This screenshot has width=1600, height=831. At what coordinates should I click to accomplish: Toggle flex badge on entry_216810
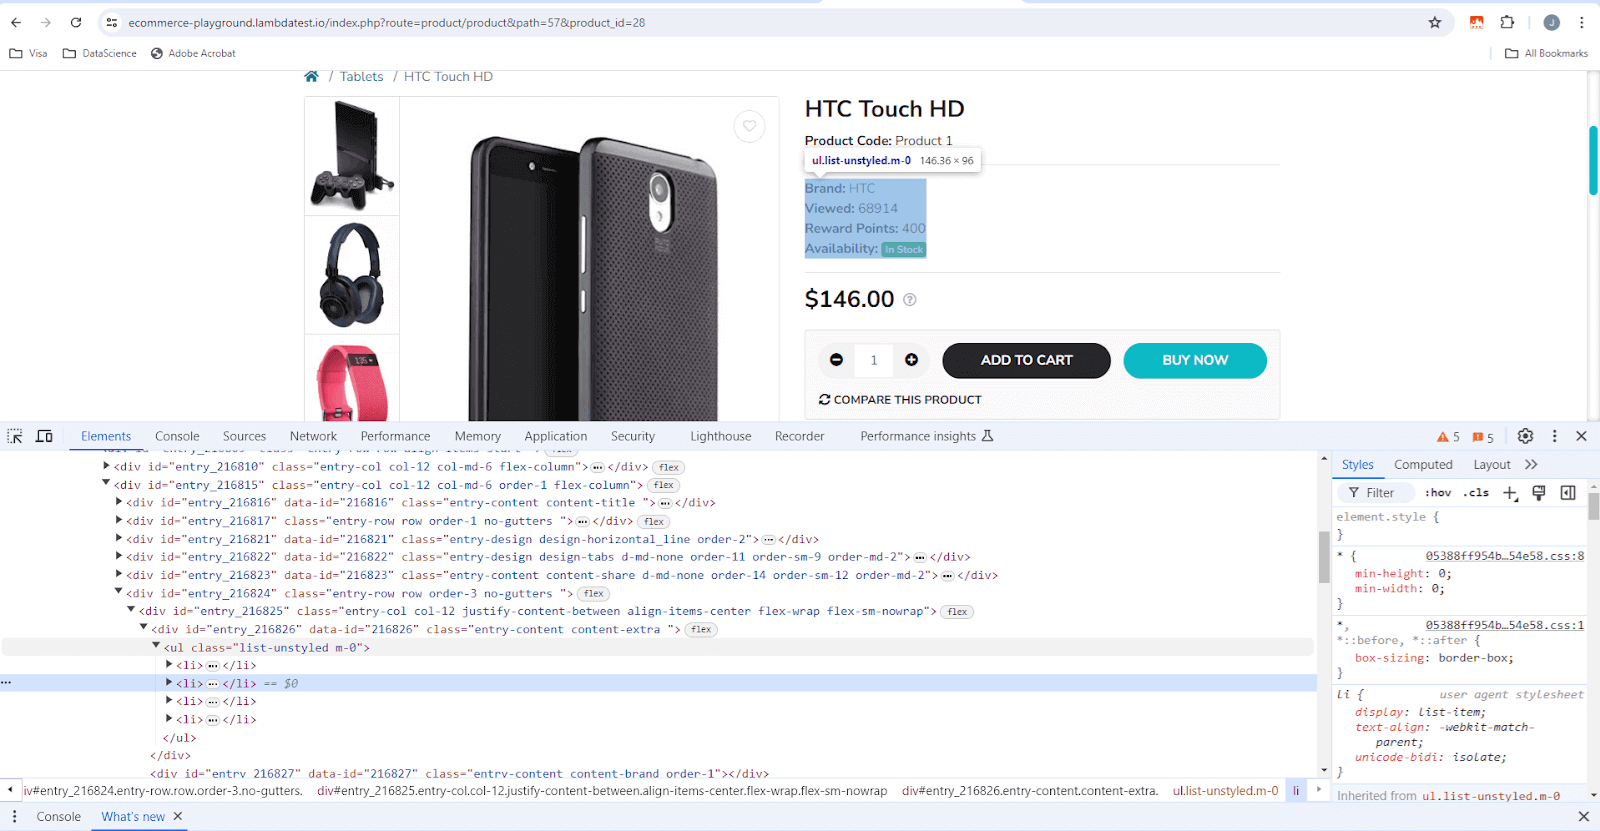tap(668, 467)
